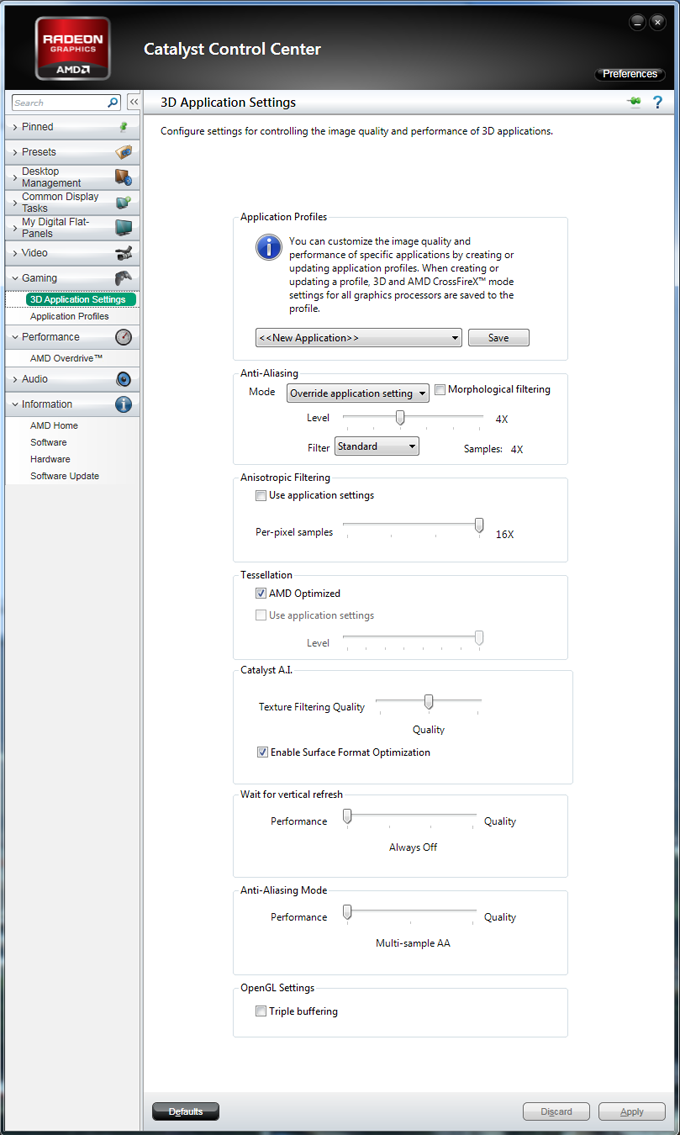Screen dimensions: 680x1135
Task: Expand the Desktop Management section
Action: (72, 177)
